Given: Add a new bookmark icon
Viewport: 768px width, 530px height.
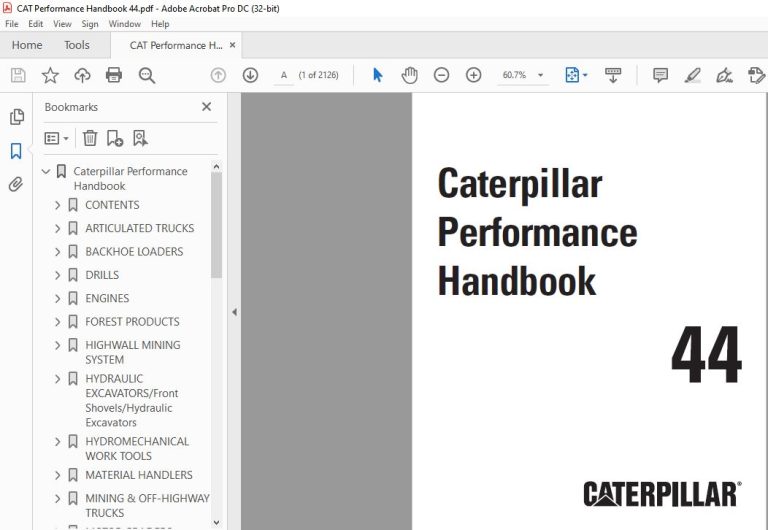Looking at the screenshot, I should (115, 138).
